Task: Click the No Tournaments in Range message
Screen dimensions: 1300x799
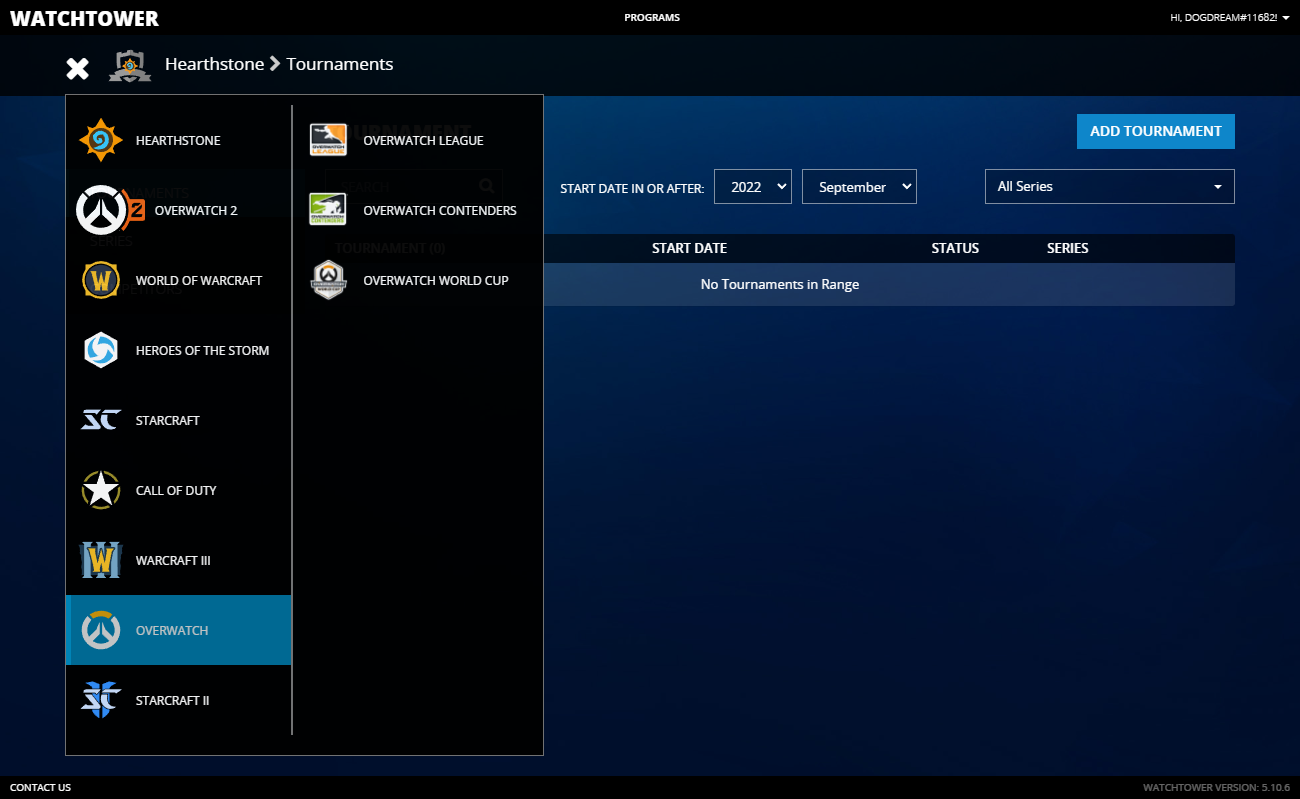Action: tap(780, 285)
